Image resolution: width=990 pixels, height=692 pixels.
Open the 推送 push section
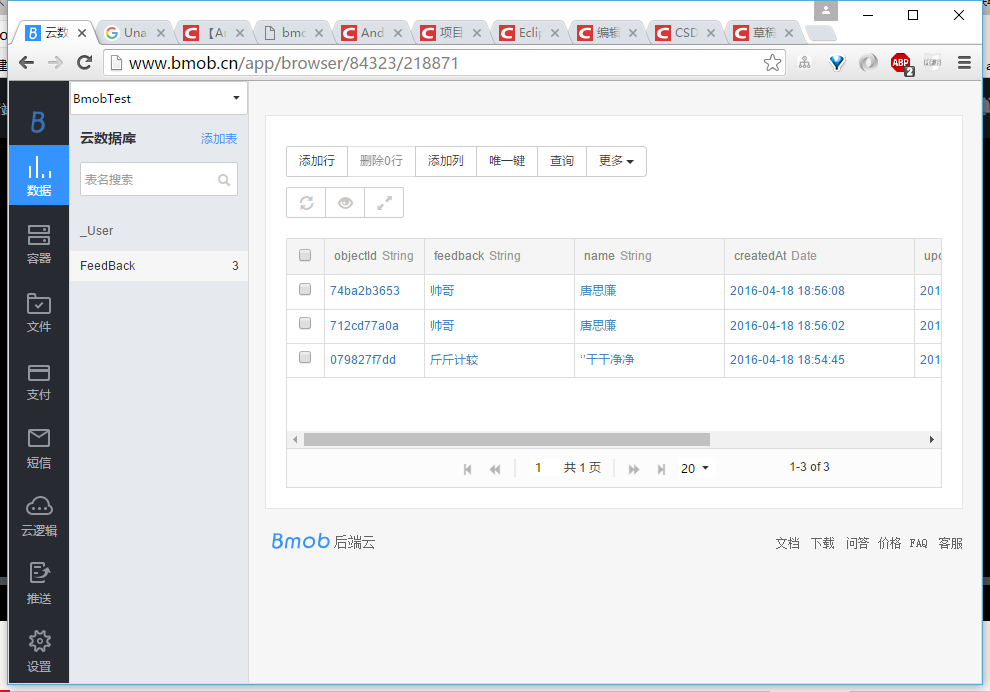pyautogui.click(x=39, y=584)
